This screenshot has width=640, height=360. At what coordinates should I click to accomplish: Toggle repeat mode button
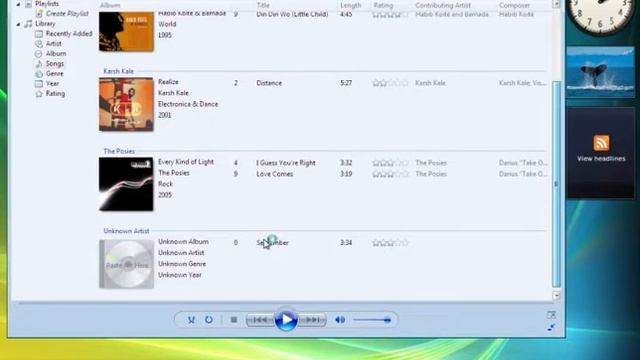tap(209, 320)
